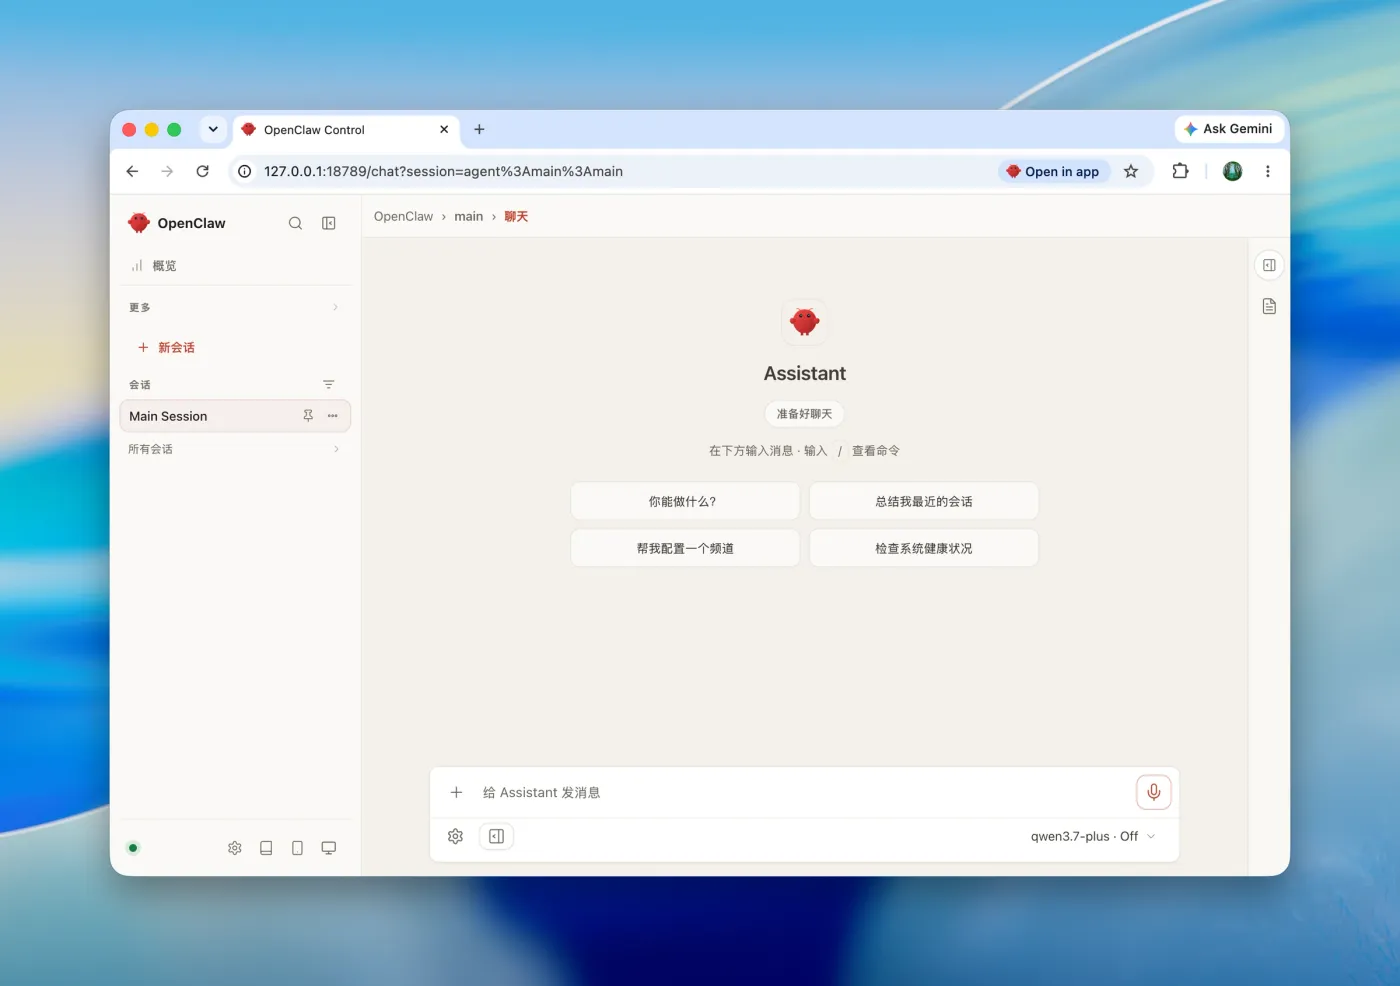Reload the page
Image resolution: width=1400 pixels, height=986 pixels.
(202, 171)
